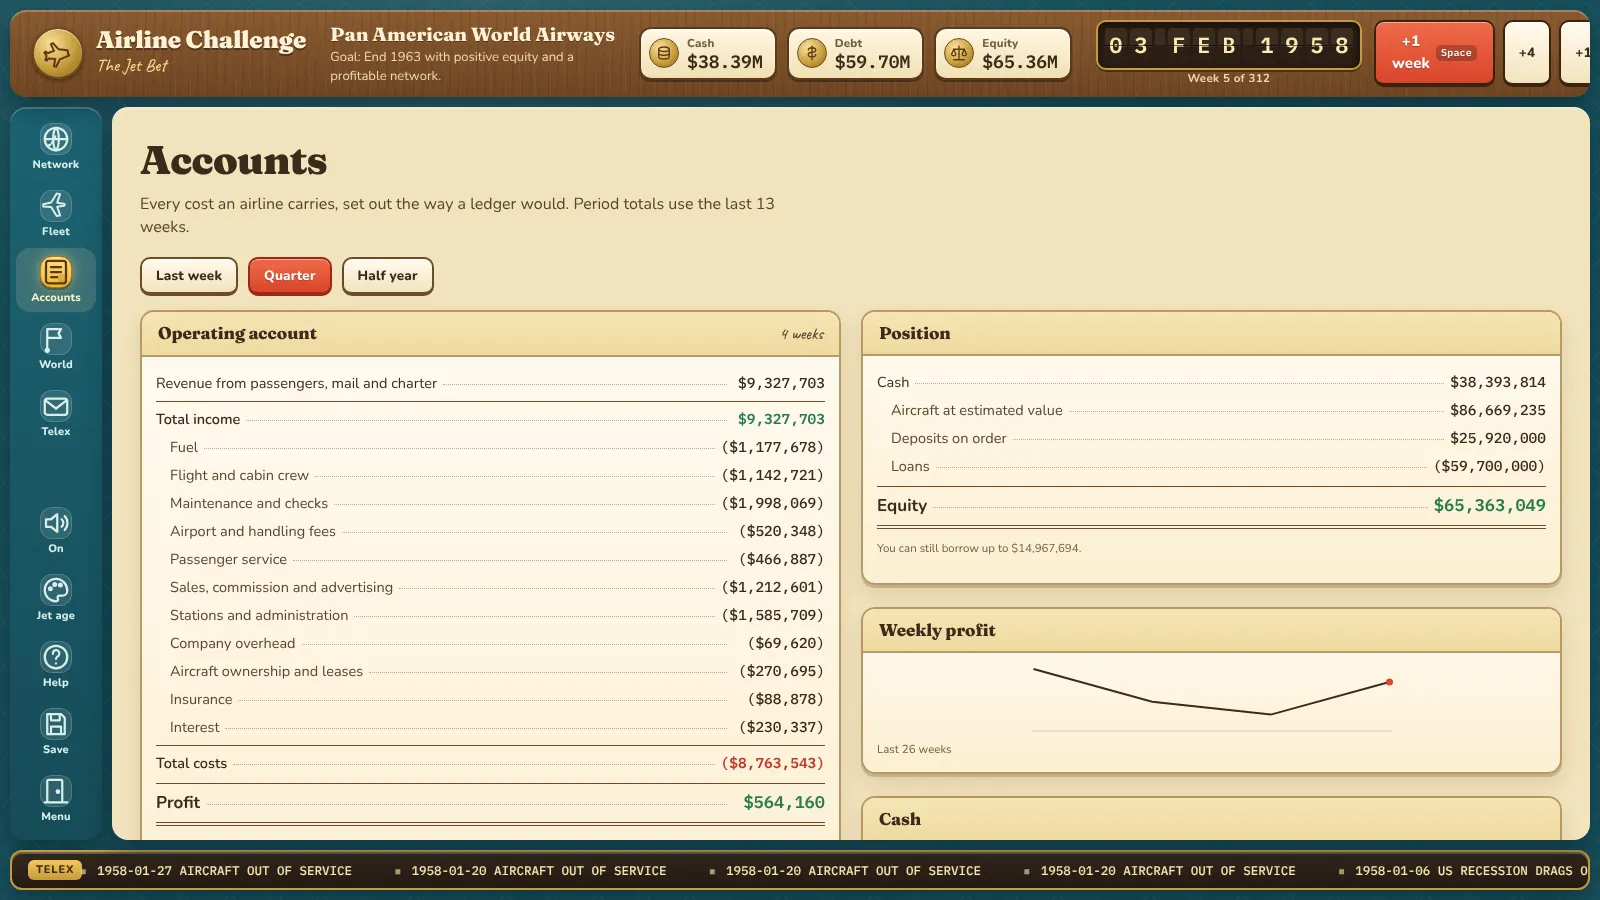Click the red point on Weekly profit chart
The height and width of the screenshot is (900, 1600).
[x=1389, y=682]
